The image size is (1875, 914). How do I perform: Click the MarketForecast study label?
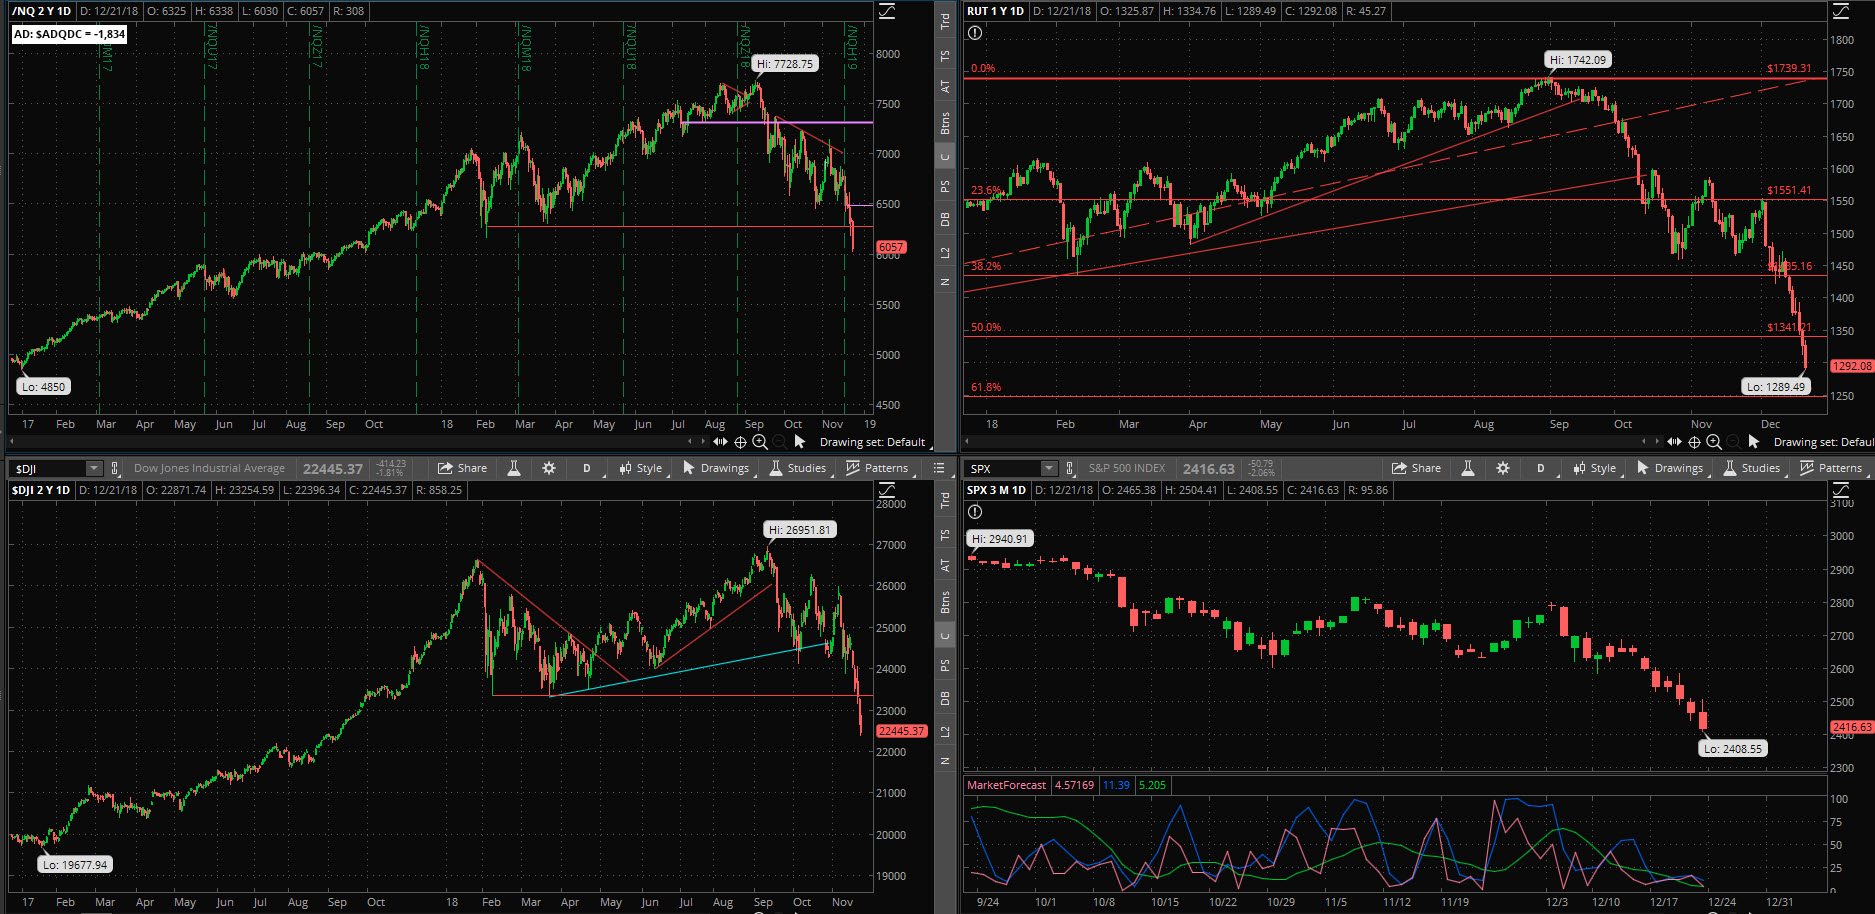[1007, 785]
